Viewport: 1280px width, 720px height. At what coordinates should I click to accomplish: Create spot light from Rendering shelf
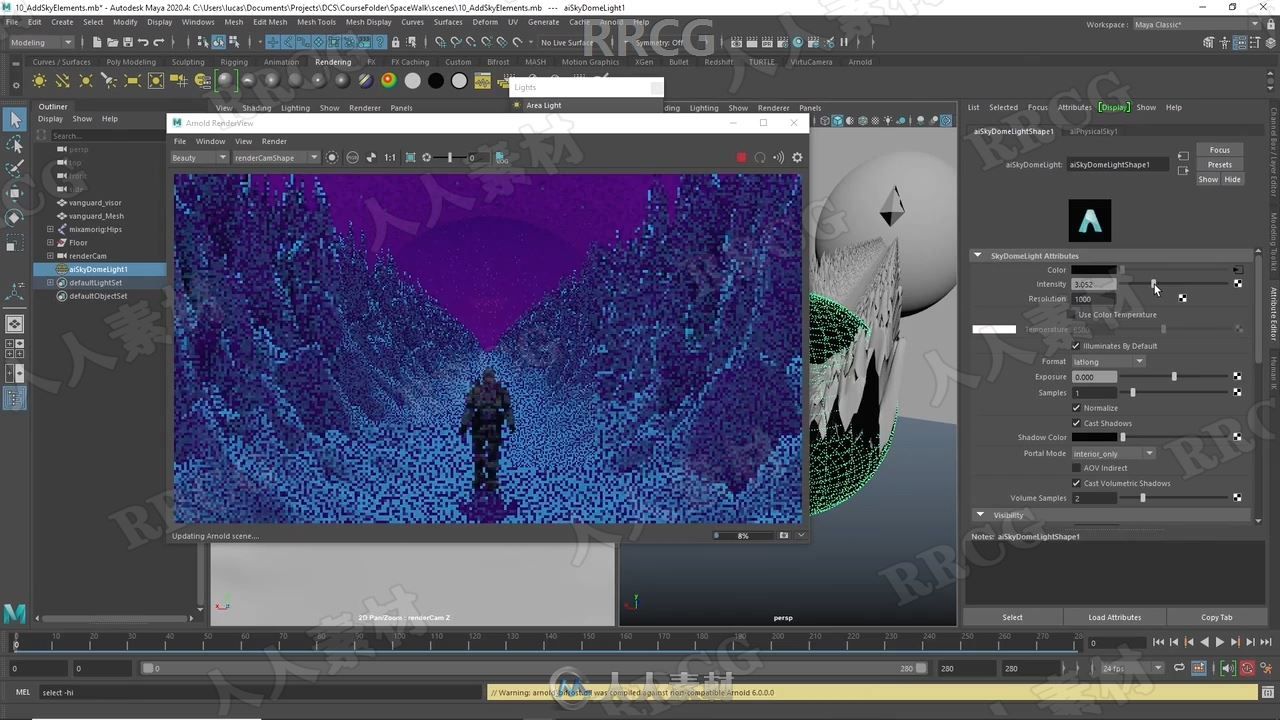pos(109,81)
